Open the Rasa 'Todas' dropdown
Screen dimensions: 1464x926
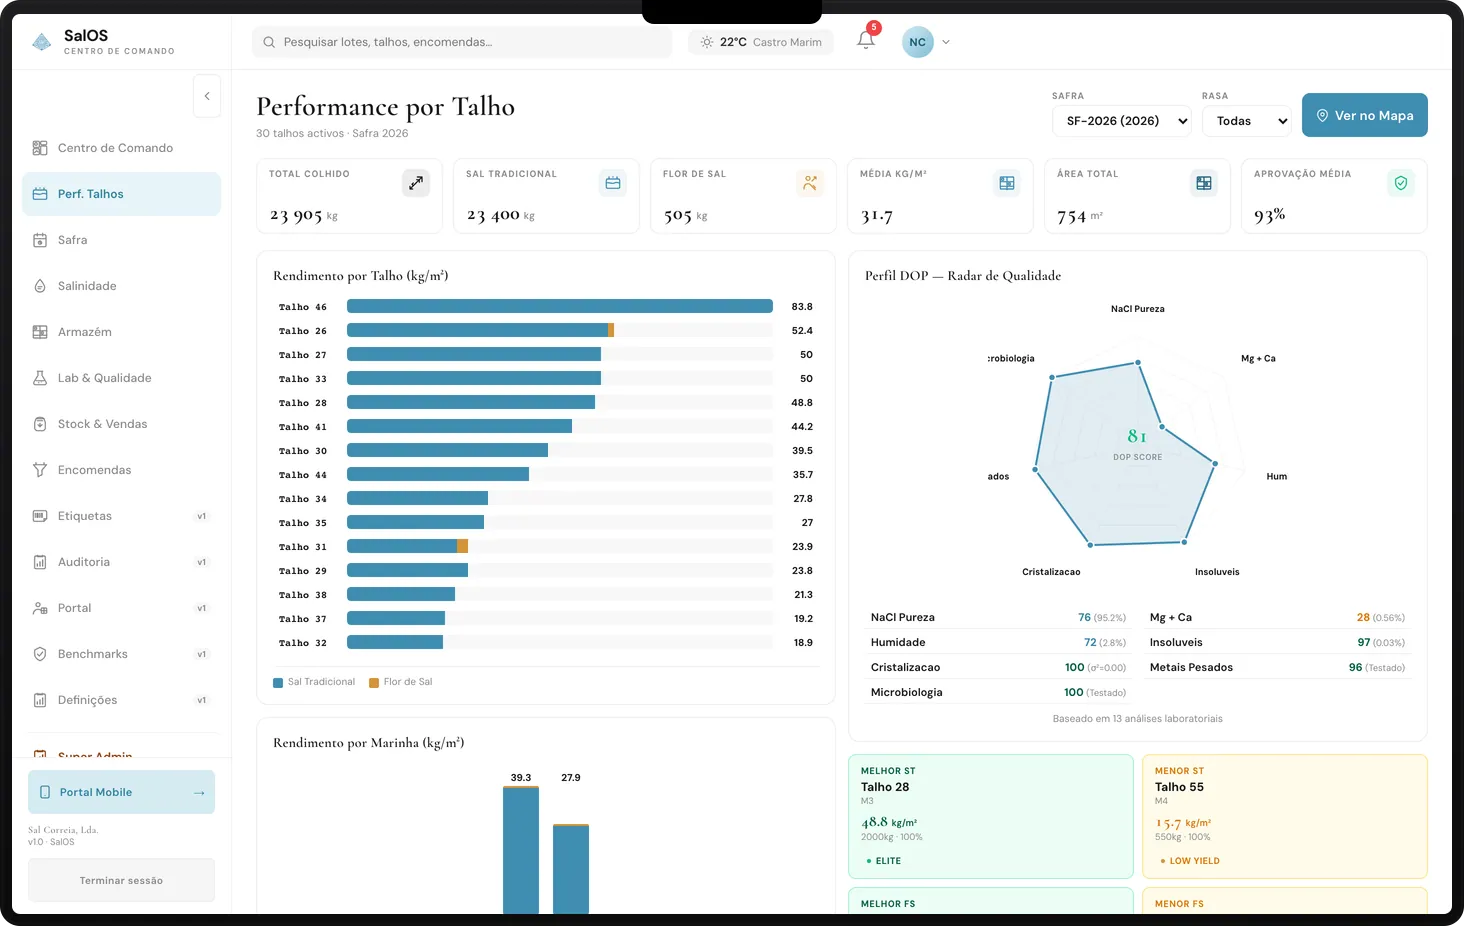point(1245,120)
